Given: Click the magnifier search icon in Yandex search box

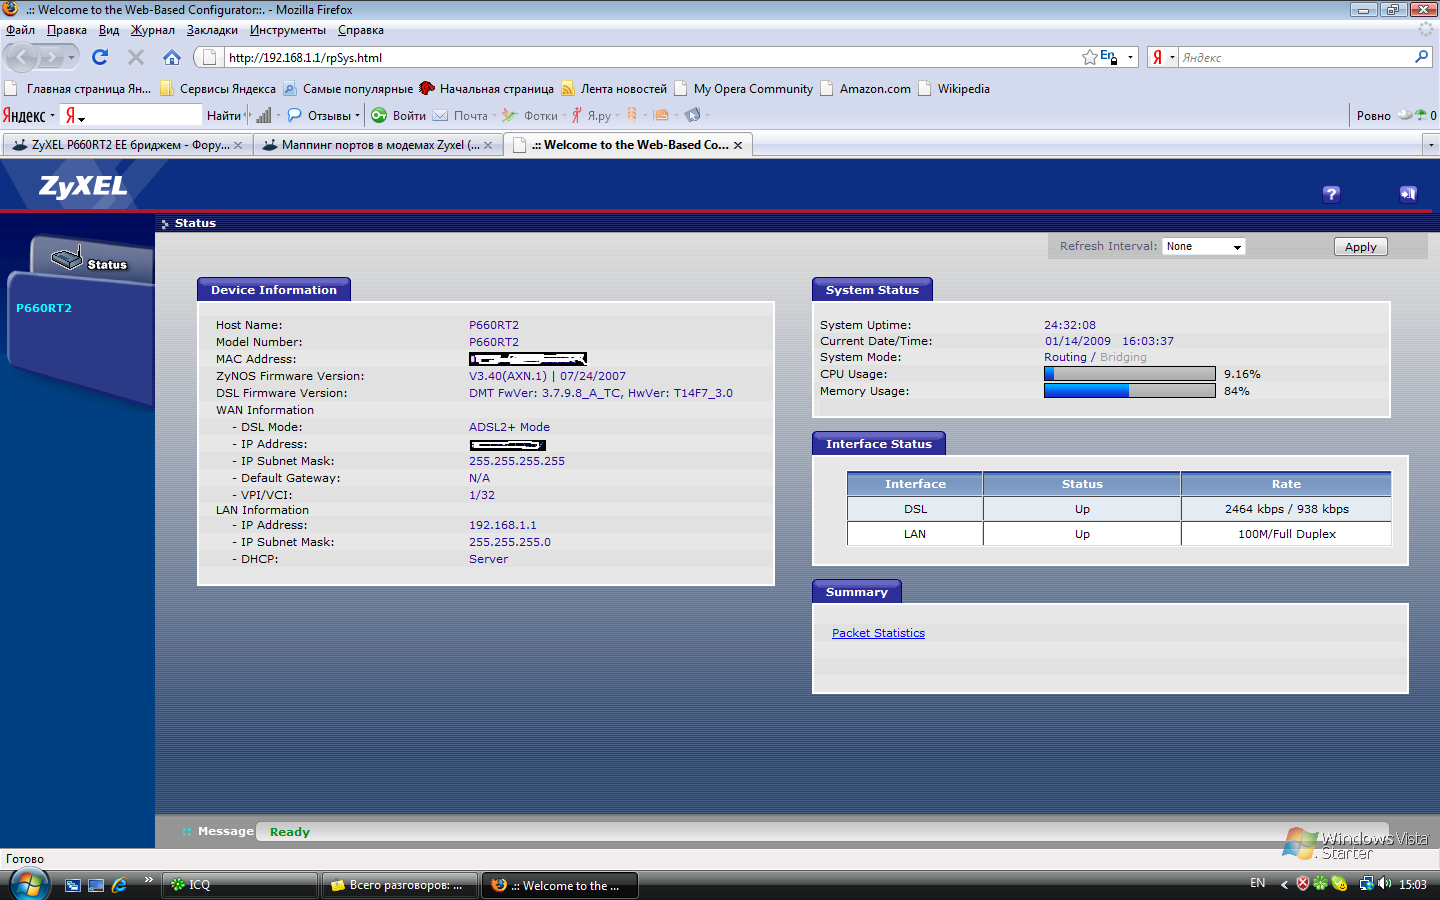Looking at the screenshot, I should pos(1421,57).
